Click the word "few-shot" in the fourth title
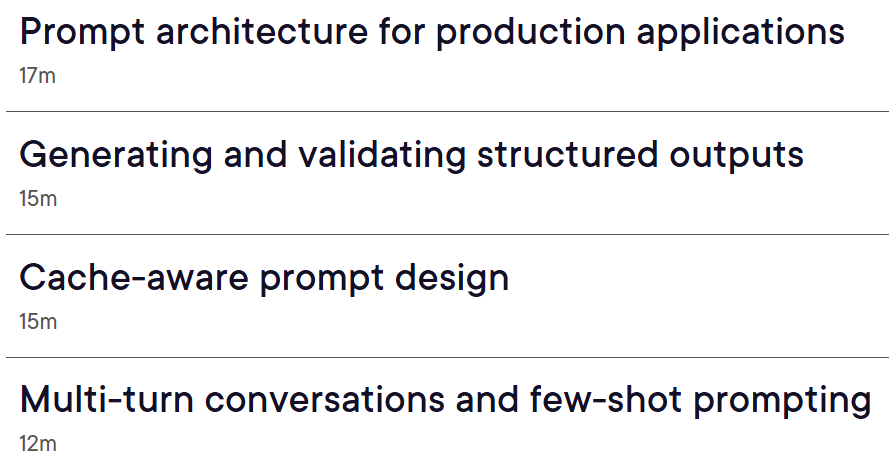The width and height of the screenshot is (889, 470). (606, 400)
